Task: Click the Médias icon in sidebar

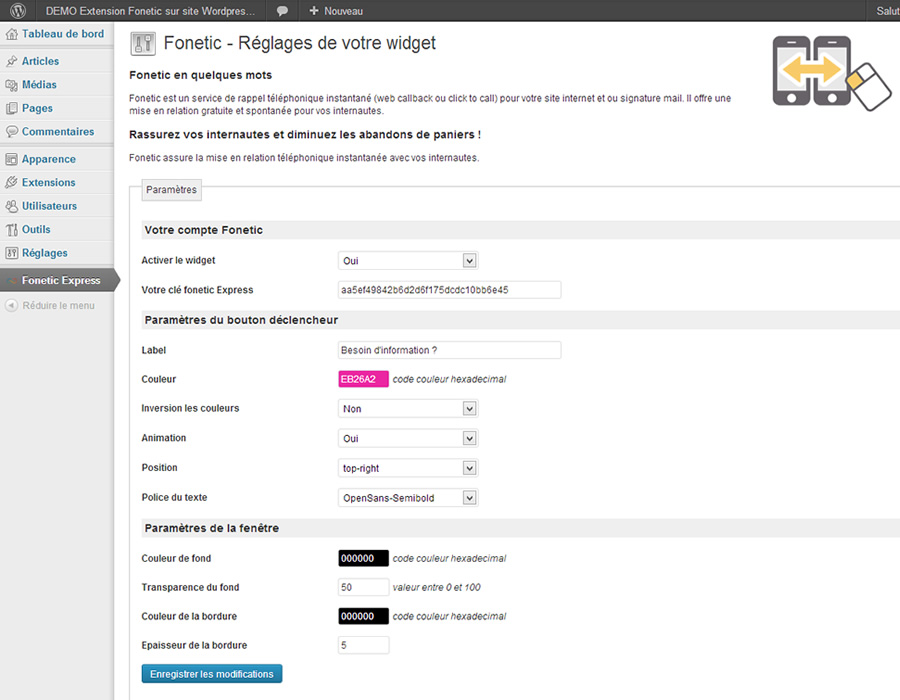Action: pyautogui.click(x=11, y=84)
